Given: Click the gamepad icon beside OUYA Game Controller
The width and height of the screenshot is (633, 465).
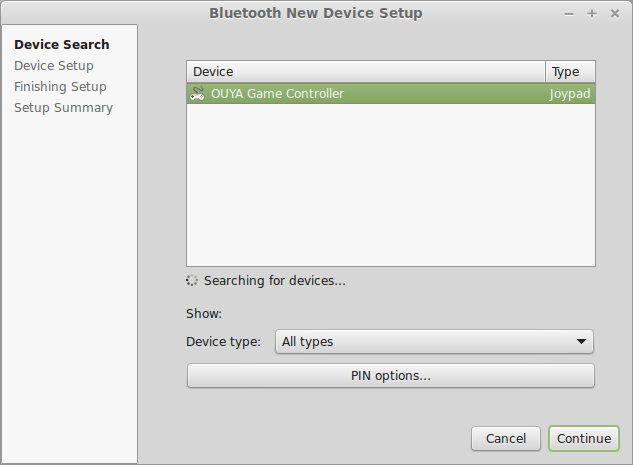Looking at the screenshot, I should point(197,94).
